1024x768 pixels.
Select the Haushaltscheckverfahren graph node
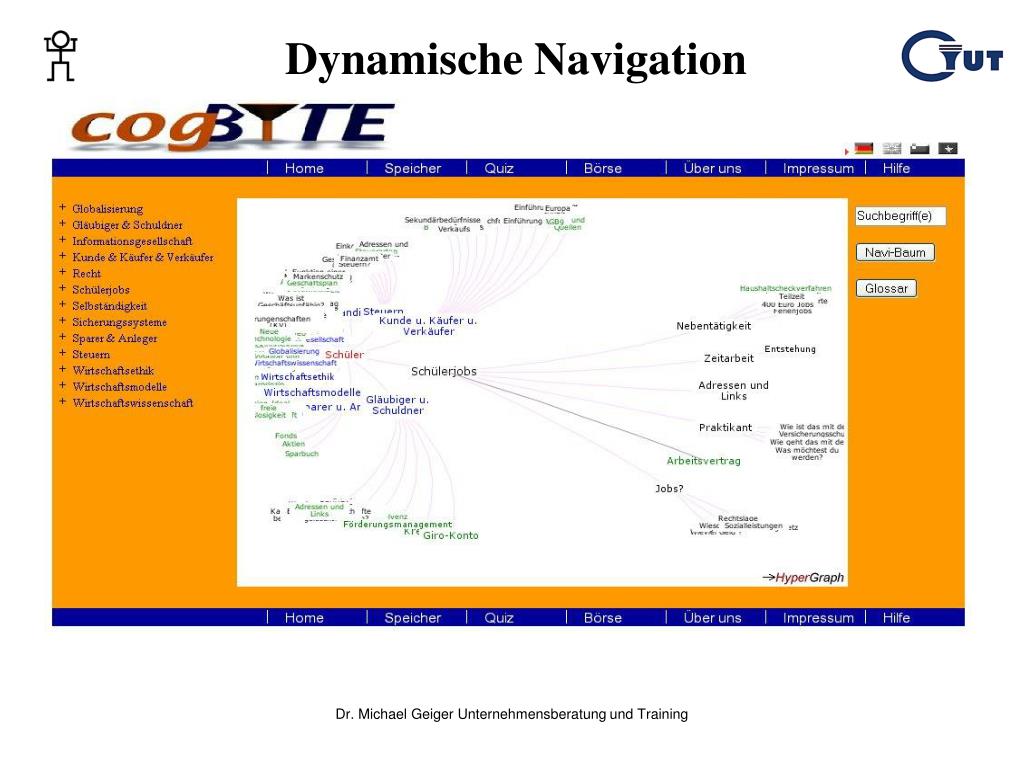pyautogui.click(x=786, y=288)
